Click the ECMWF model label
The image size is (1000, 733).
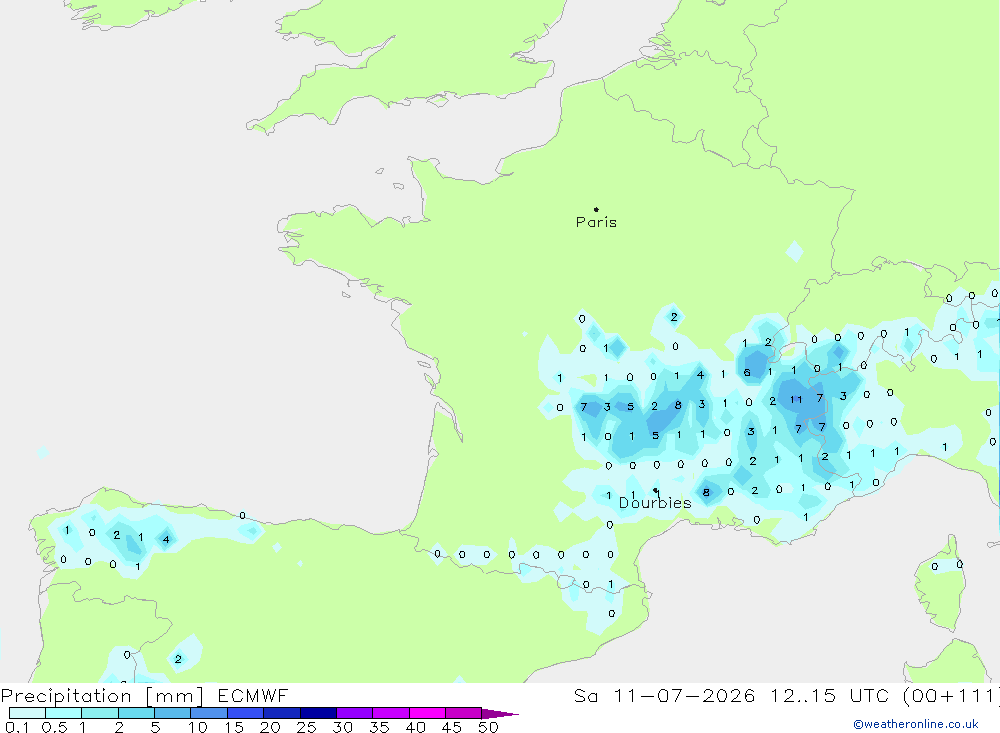[x=253, y=695]
